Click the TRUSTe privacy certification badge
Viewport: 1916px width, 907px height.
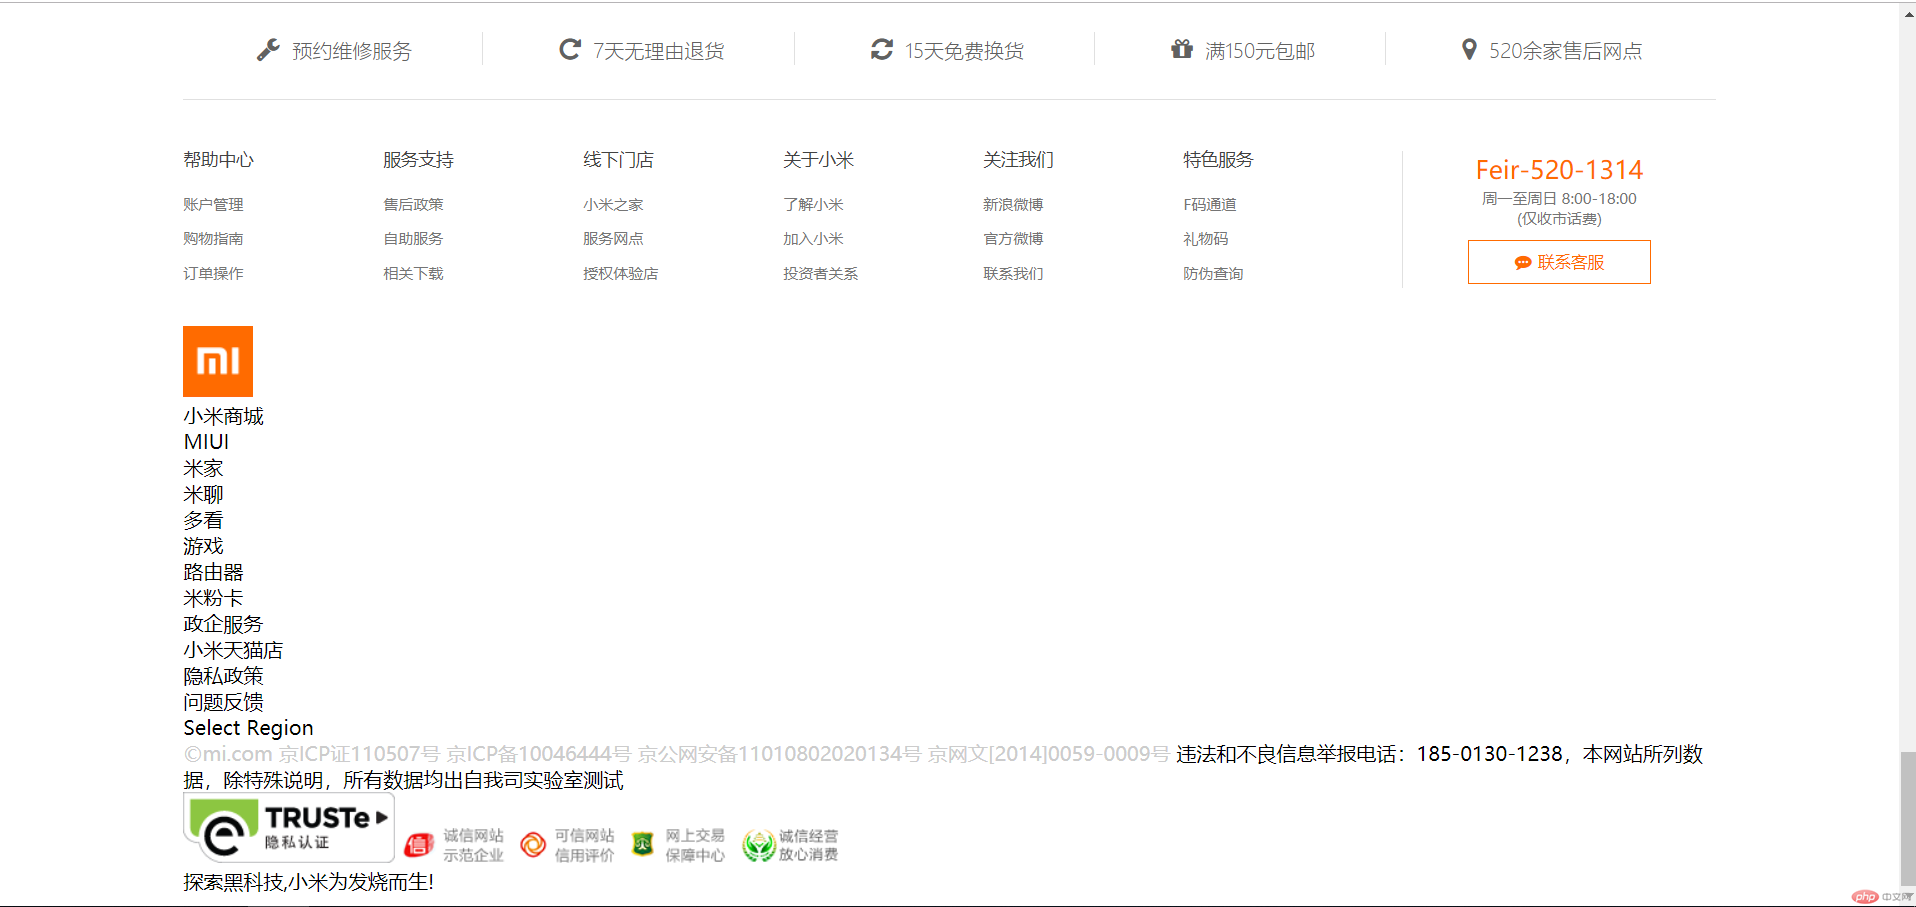click(289, 828)
